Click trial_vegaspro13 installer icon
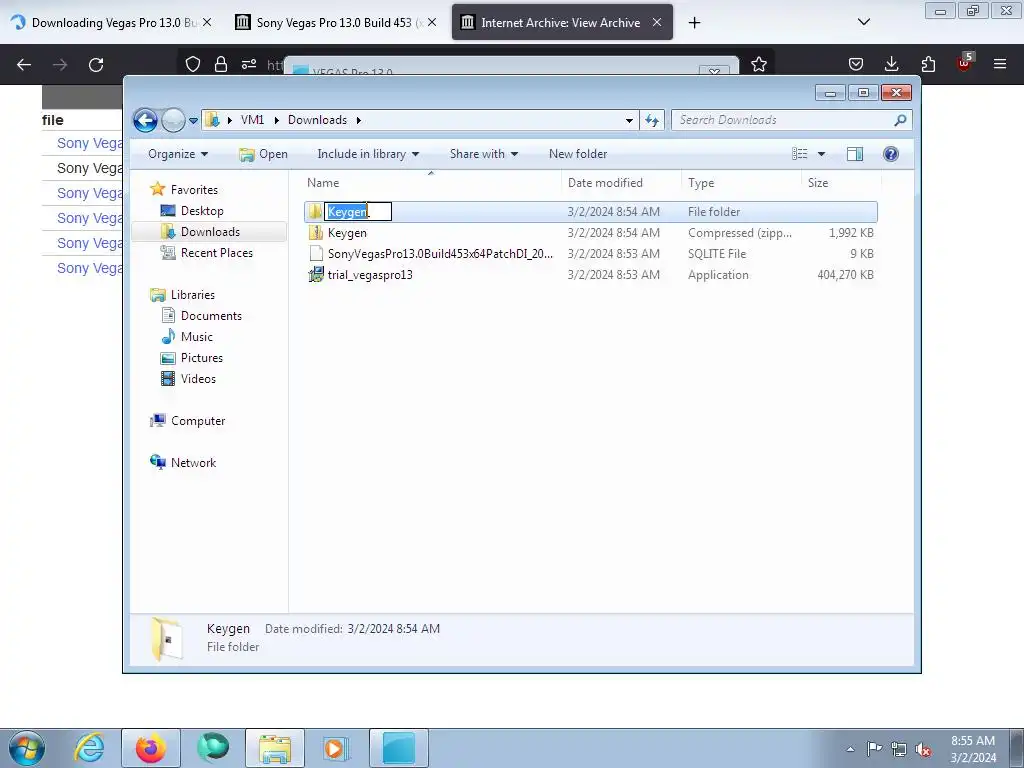 [315, 274]
